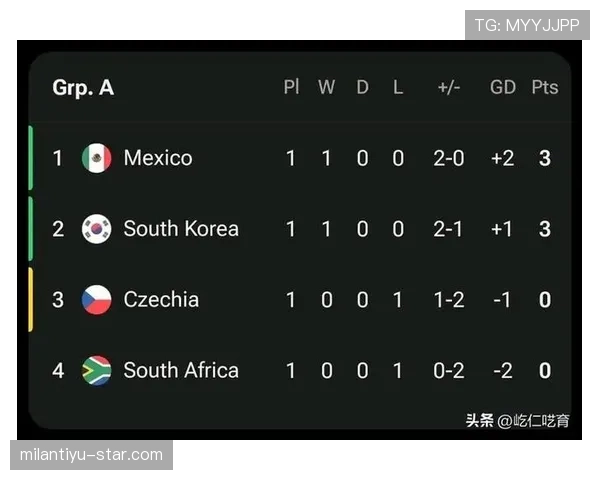Image resolution: width=600 pixels, height=480 pixels.
Task: Click the Mexico flag icon
Action: 96,158
